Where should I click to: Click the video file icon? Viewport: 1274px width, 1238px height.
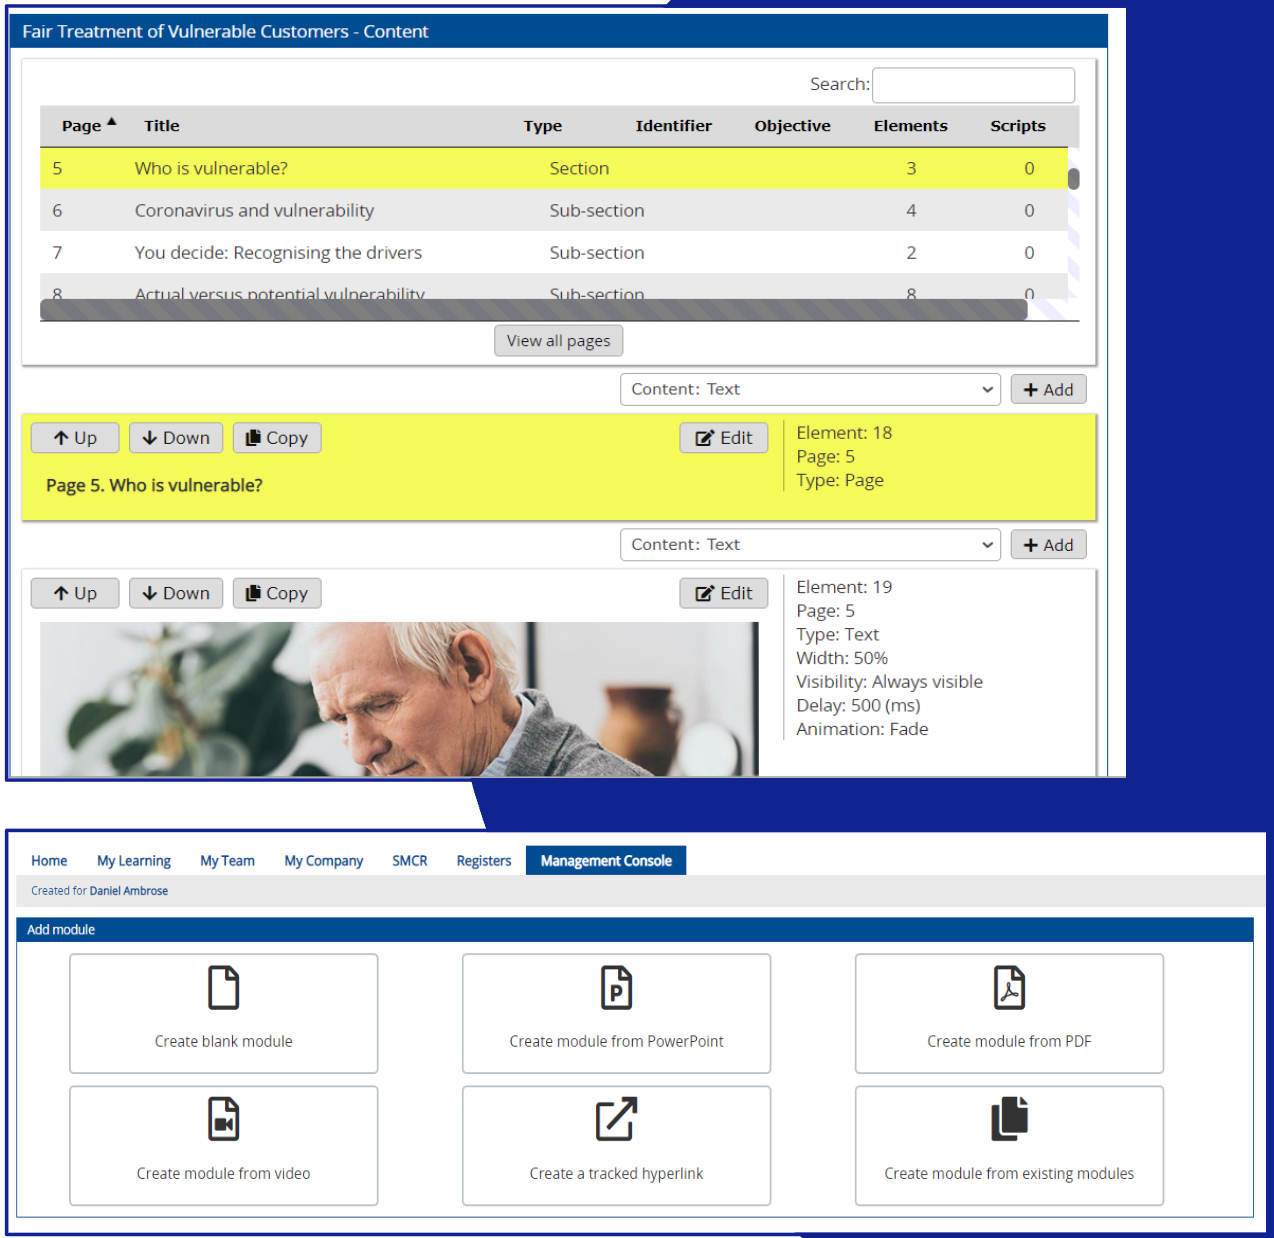point(223,1119)
